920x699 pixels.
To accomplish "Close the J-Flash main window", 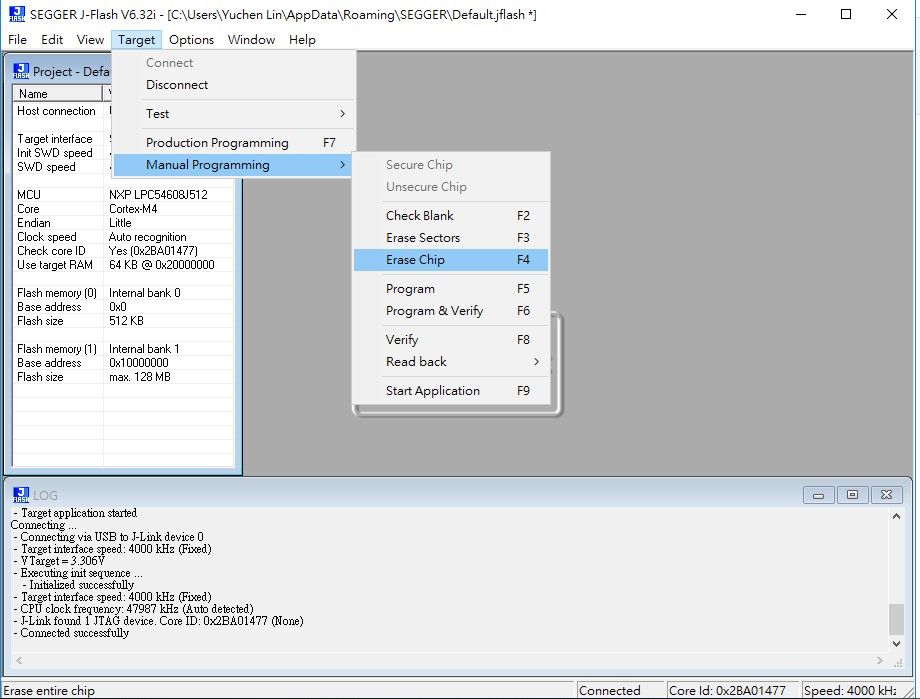I will [x=892, y=14].
